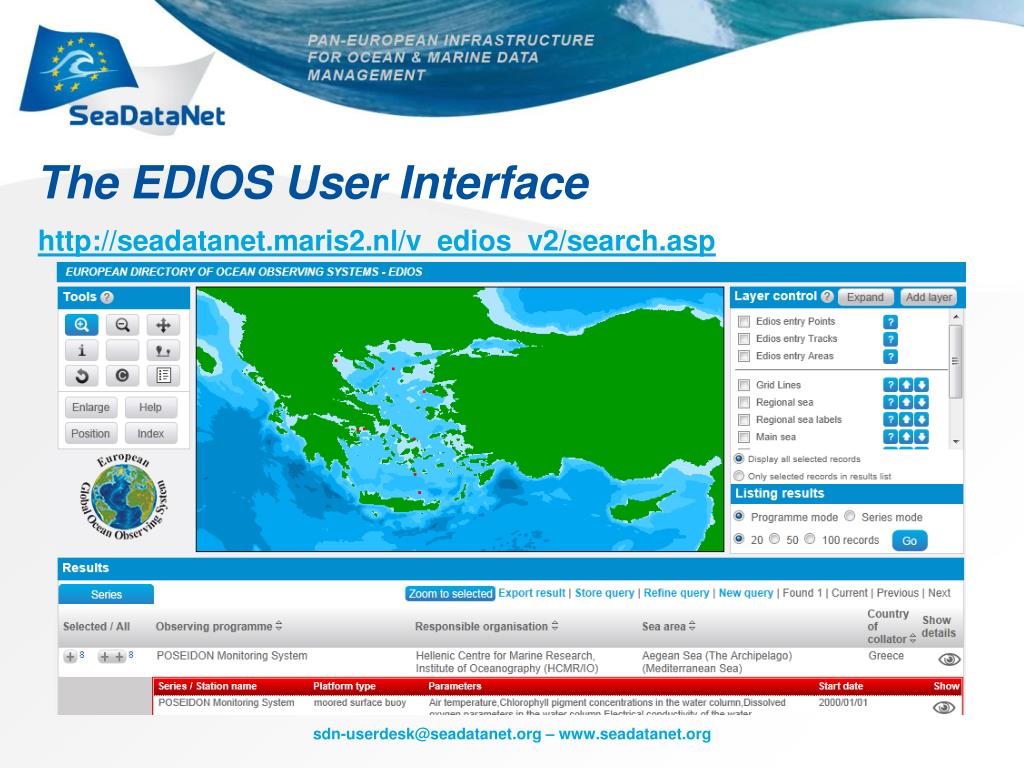
Task: Choose Programme mode listing
Action: [x=739, y=516]
